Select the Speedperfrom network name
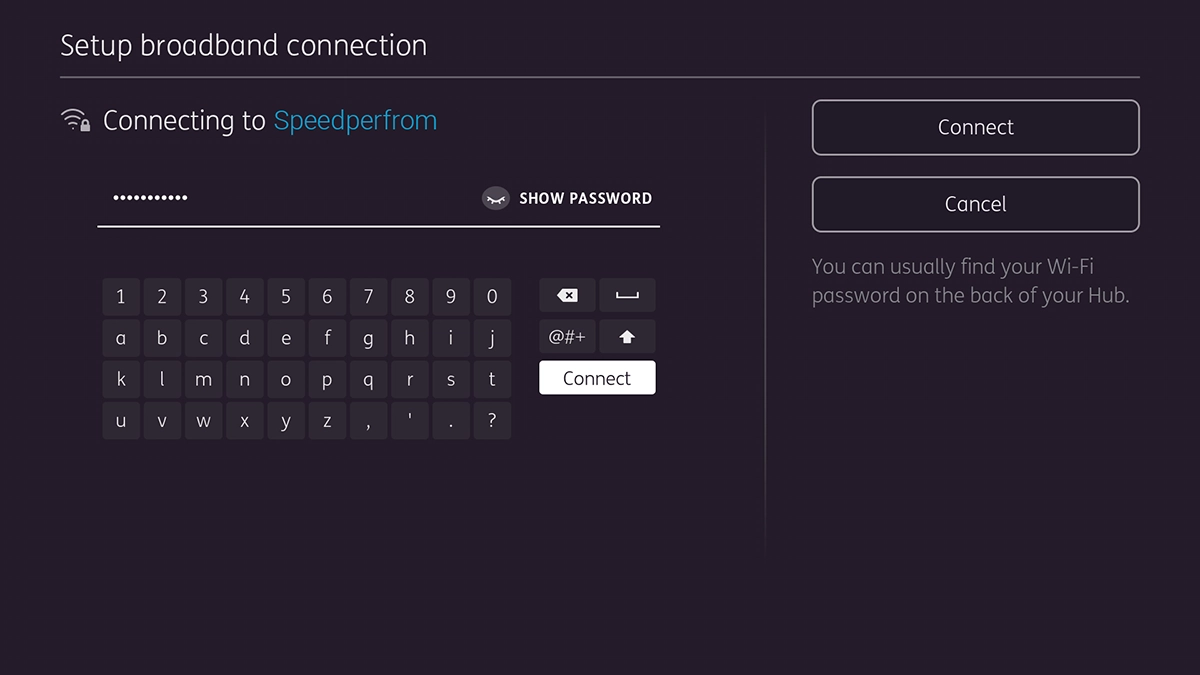 [x=355, y=120]
